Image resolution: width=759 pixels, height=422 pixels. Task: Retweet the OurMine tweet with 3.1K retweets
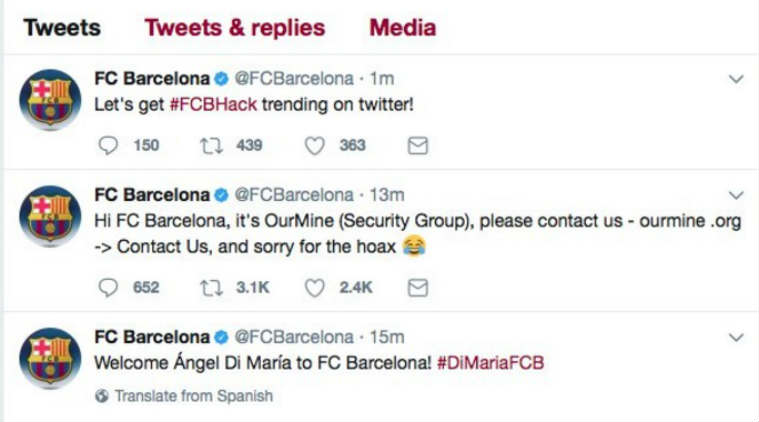tap(212, 287)
